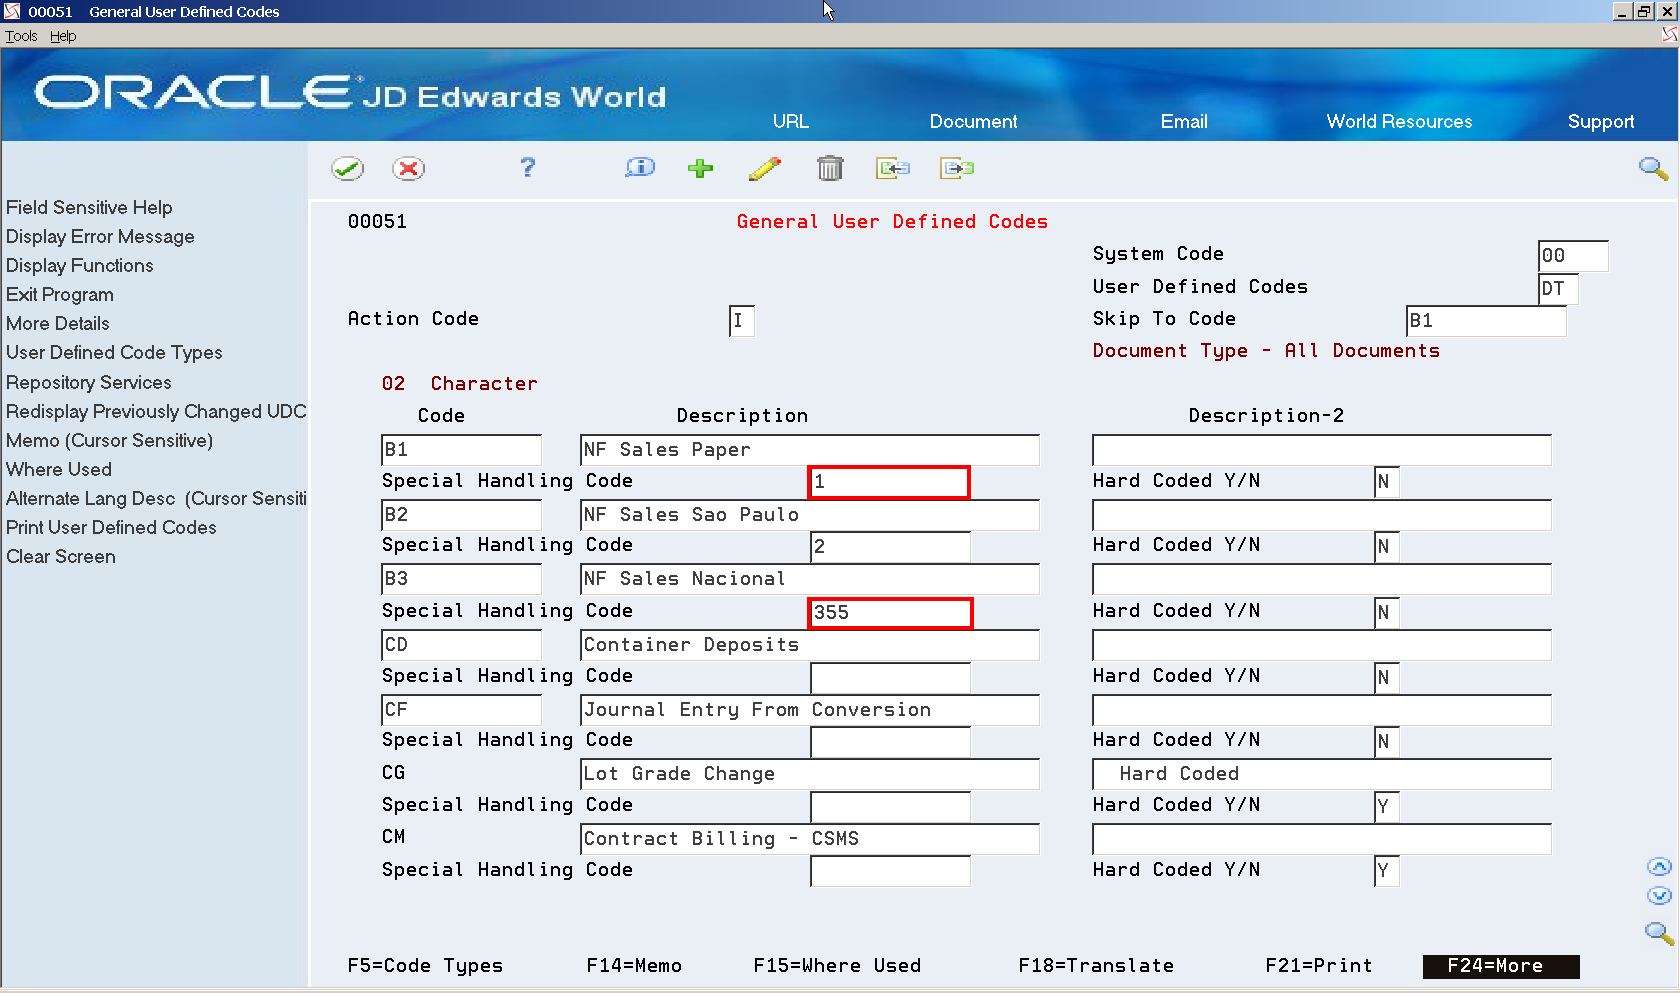1680x993 pixels.
Task: Open the URL link in the header
Action: [790, 121]
